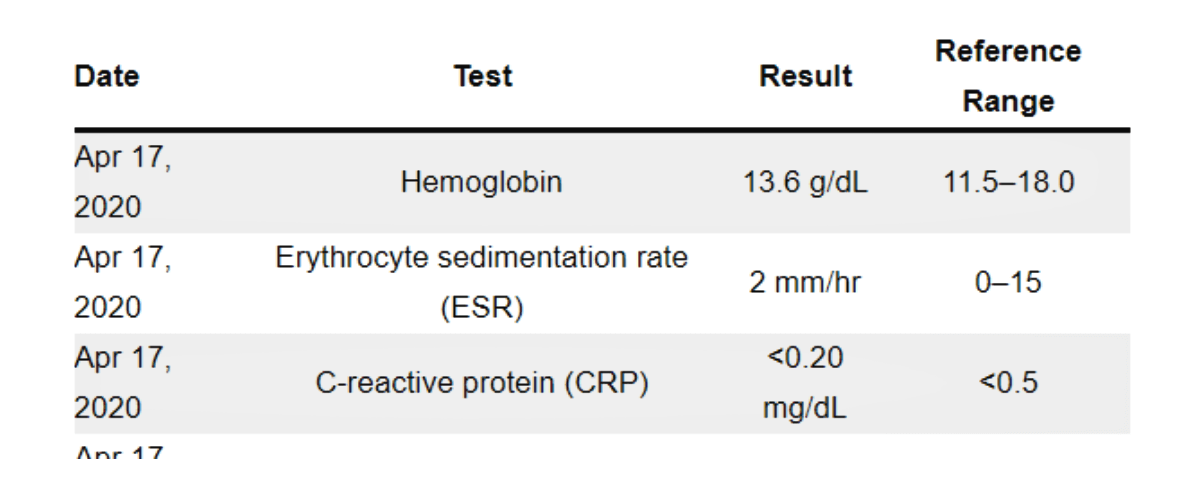Viewport: 1200px width, 500px height.
Task: Select the 13.6 g/dL result value
Action: pyautogui.click(x=806, y=183)
